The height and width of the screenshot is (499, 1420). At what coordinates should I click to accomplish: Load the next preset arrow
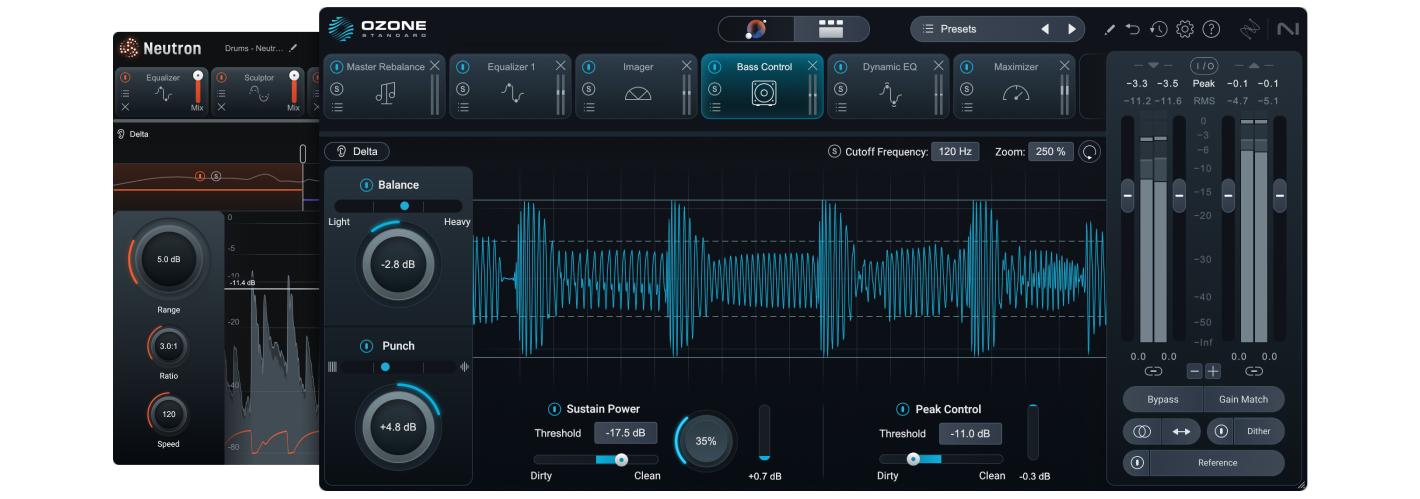(x=1072, y=29)
